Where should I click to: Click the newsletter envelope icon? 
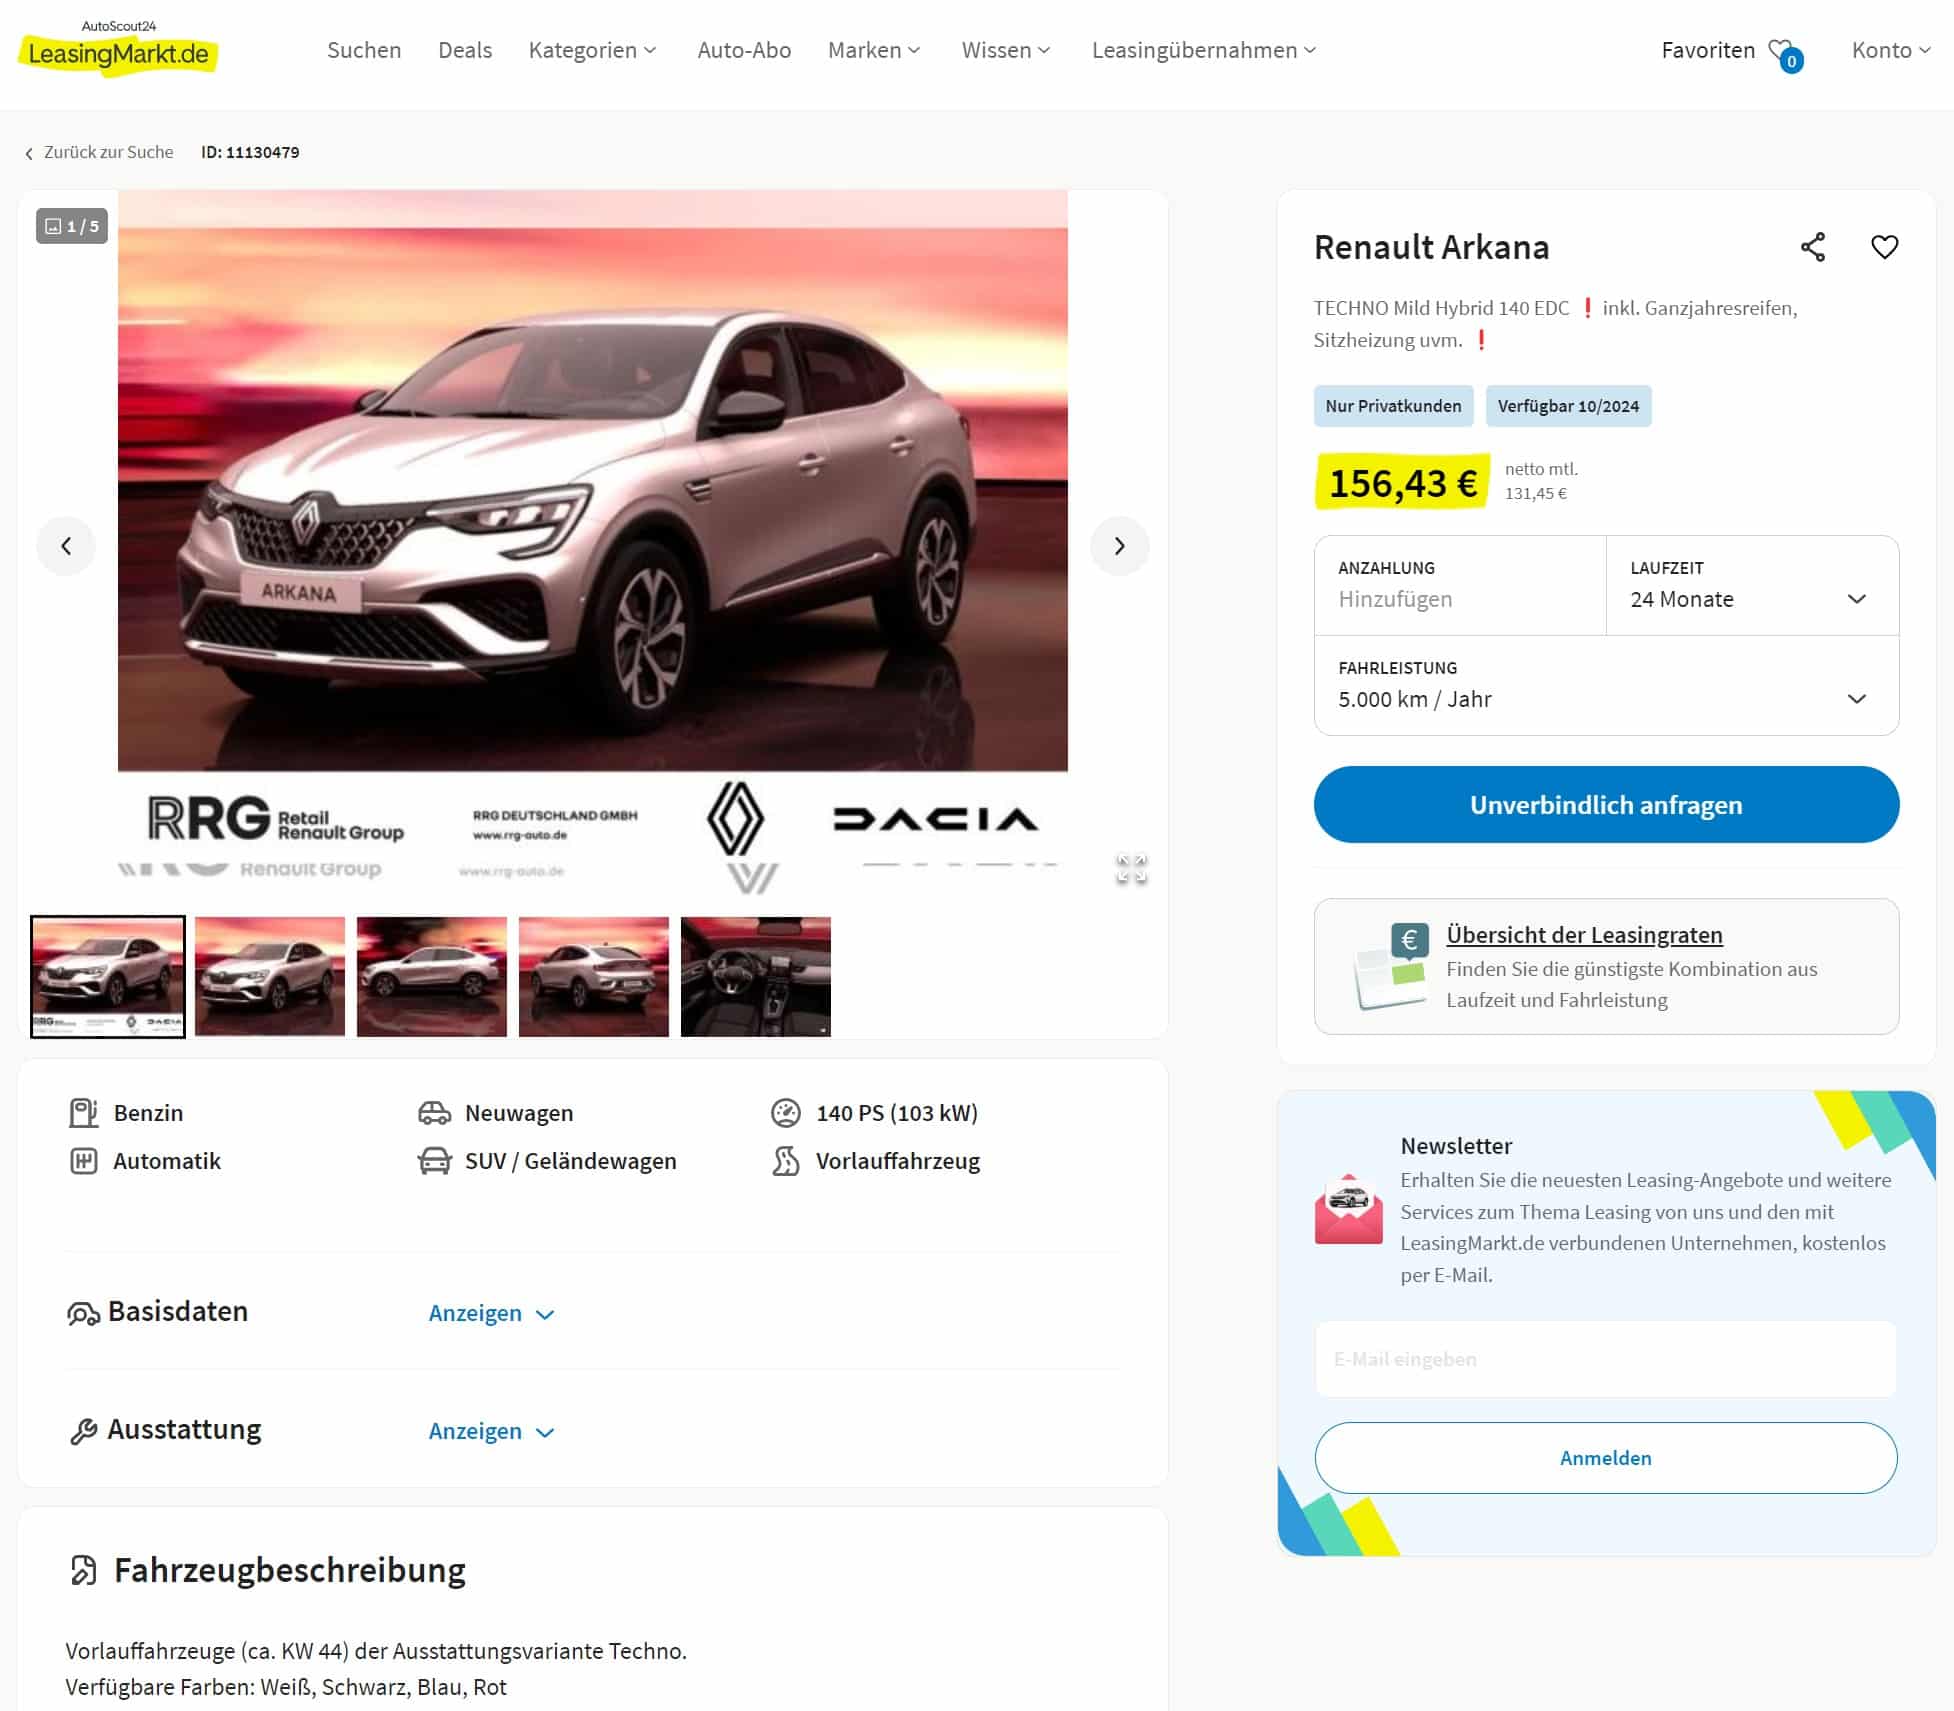pyautogui.click(x=1348, y=1209)
